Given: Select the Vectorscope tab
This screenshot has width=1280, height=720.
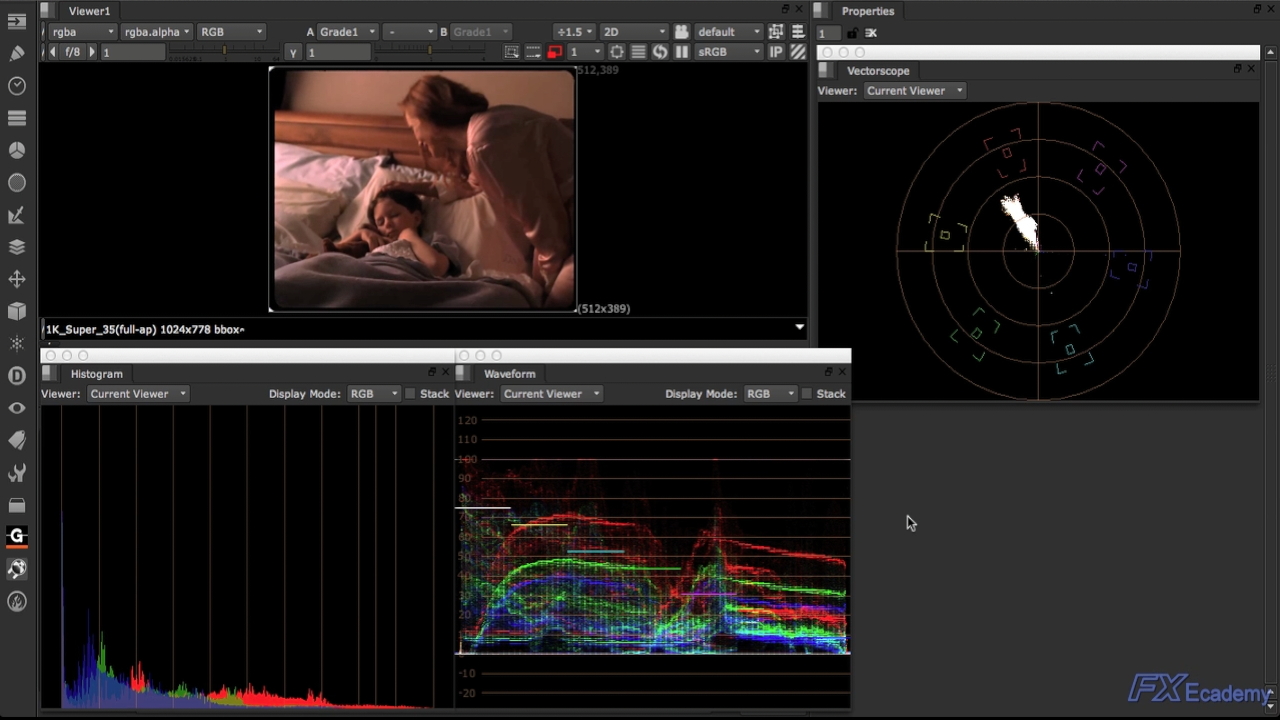Looking at the screenshot, I should click(878, 71).
